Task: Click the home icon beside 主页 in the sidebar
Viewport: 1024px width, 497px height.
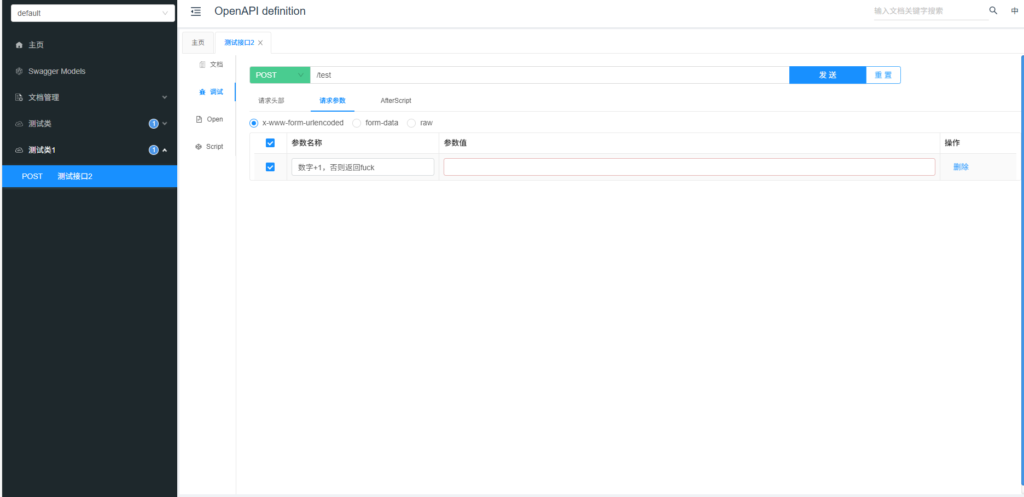Action: 19,45
